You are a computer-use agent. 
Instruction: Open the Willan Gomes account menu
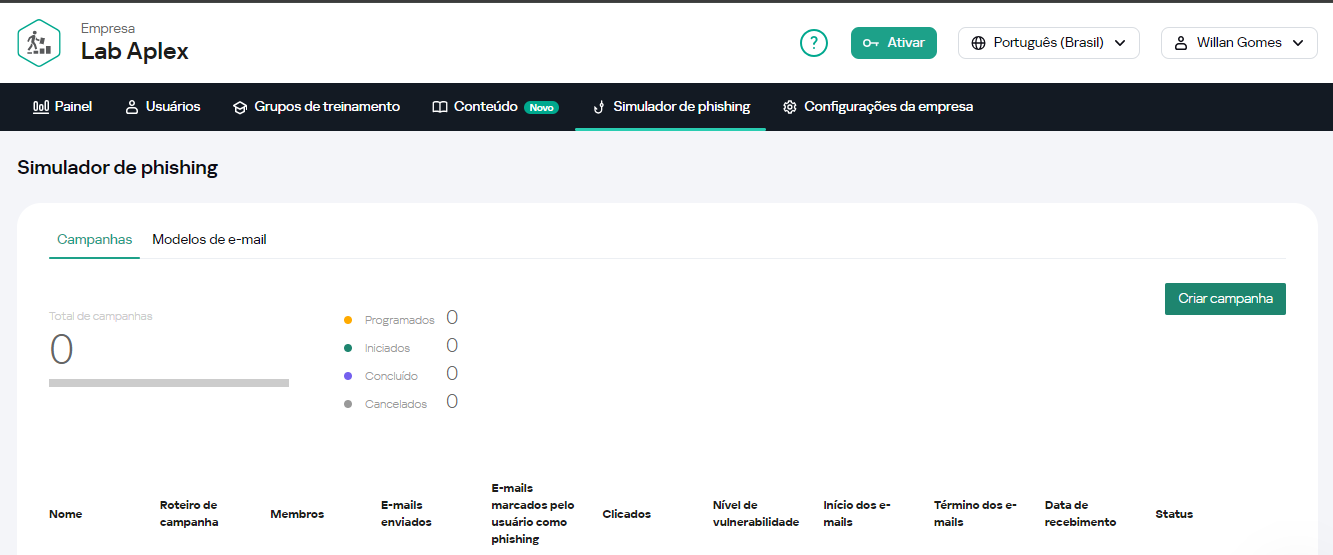[x=1239, y=43]
